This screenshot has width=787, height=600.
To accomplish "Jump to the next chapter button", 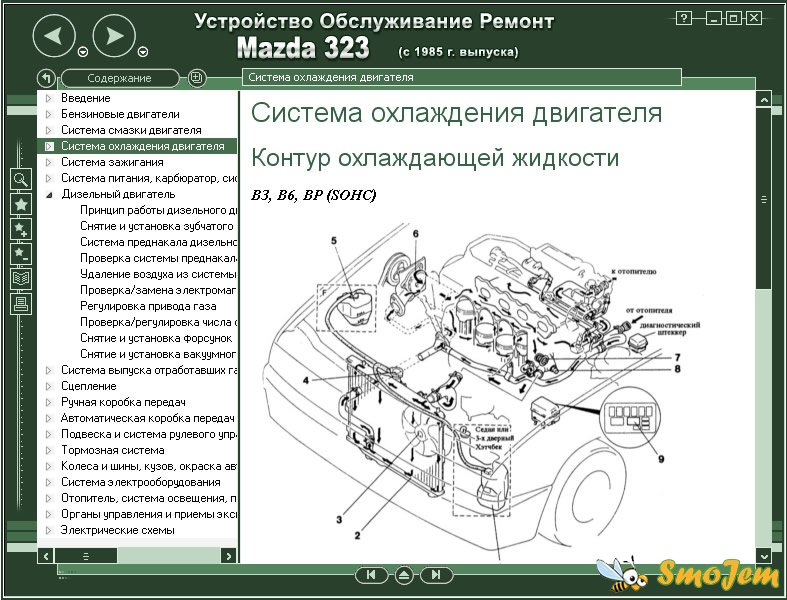I will click(436, 575).
